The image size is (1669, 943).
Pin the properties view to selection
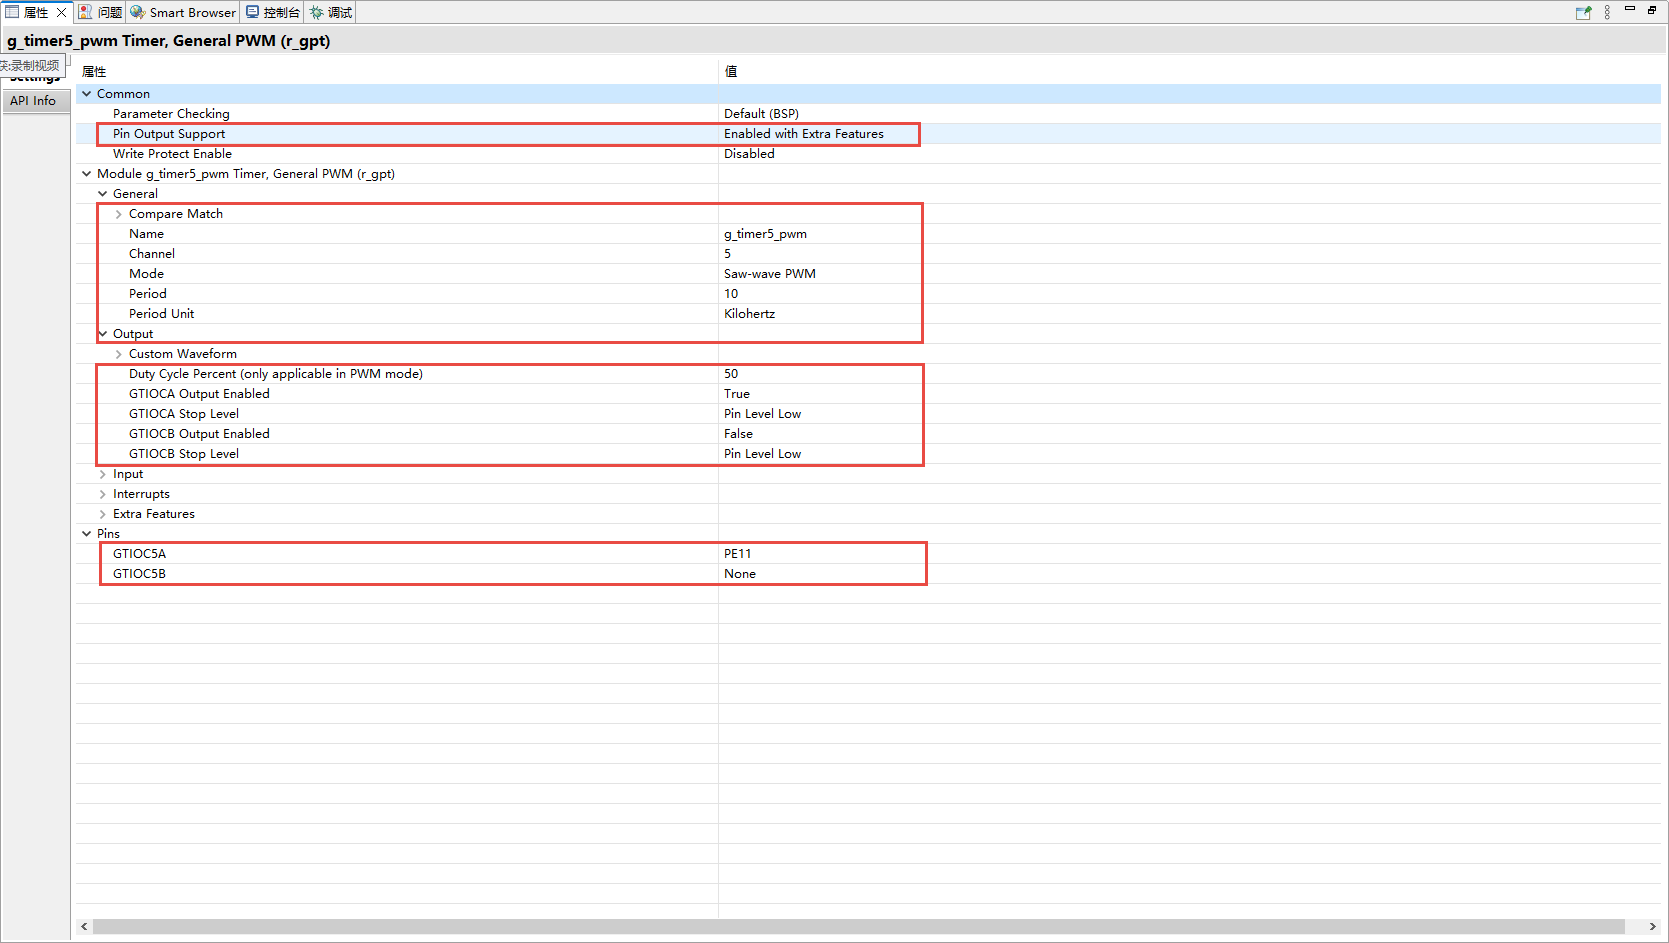[1583, 13]
